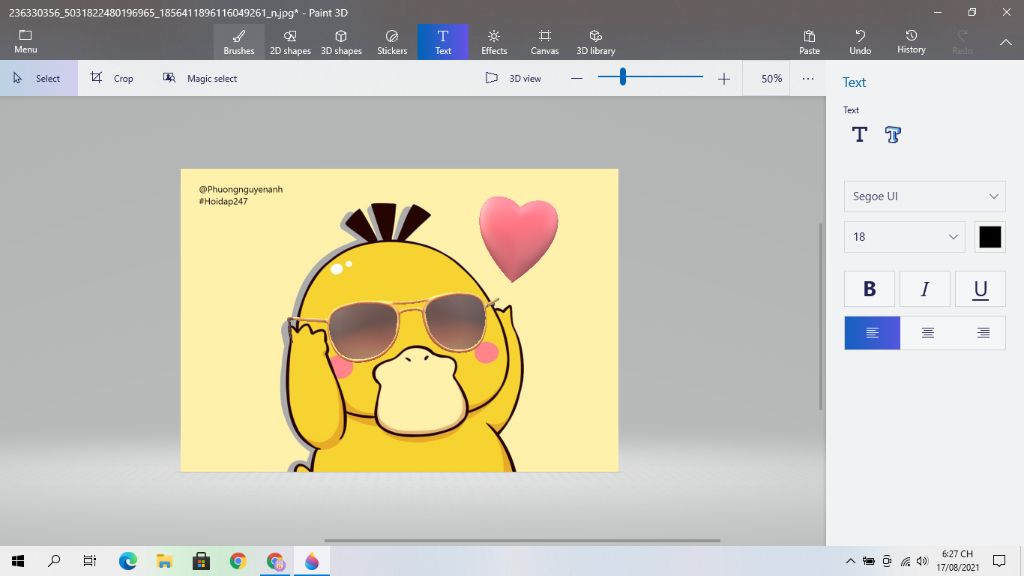Open the Menu folder icon
The height and width of the screenshot is (576, 1024).
coord(25,41)
